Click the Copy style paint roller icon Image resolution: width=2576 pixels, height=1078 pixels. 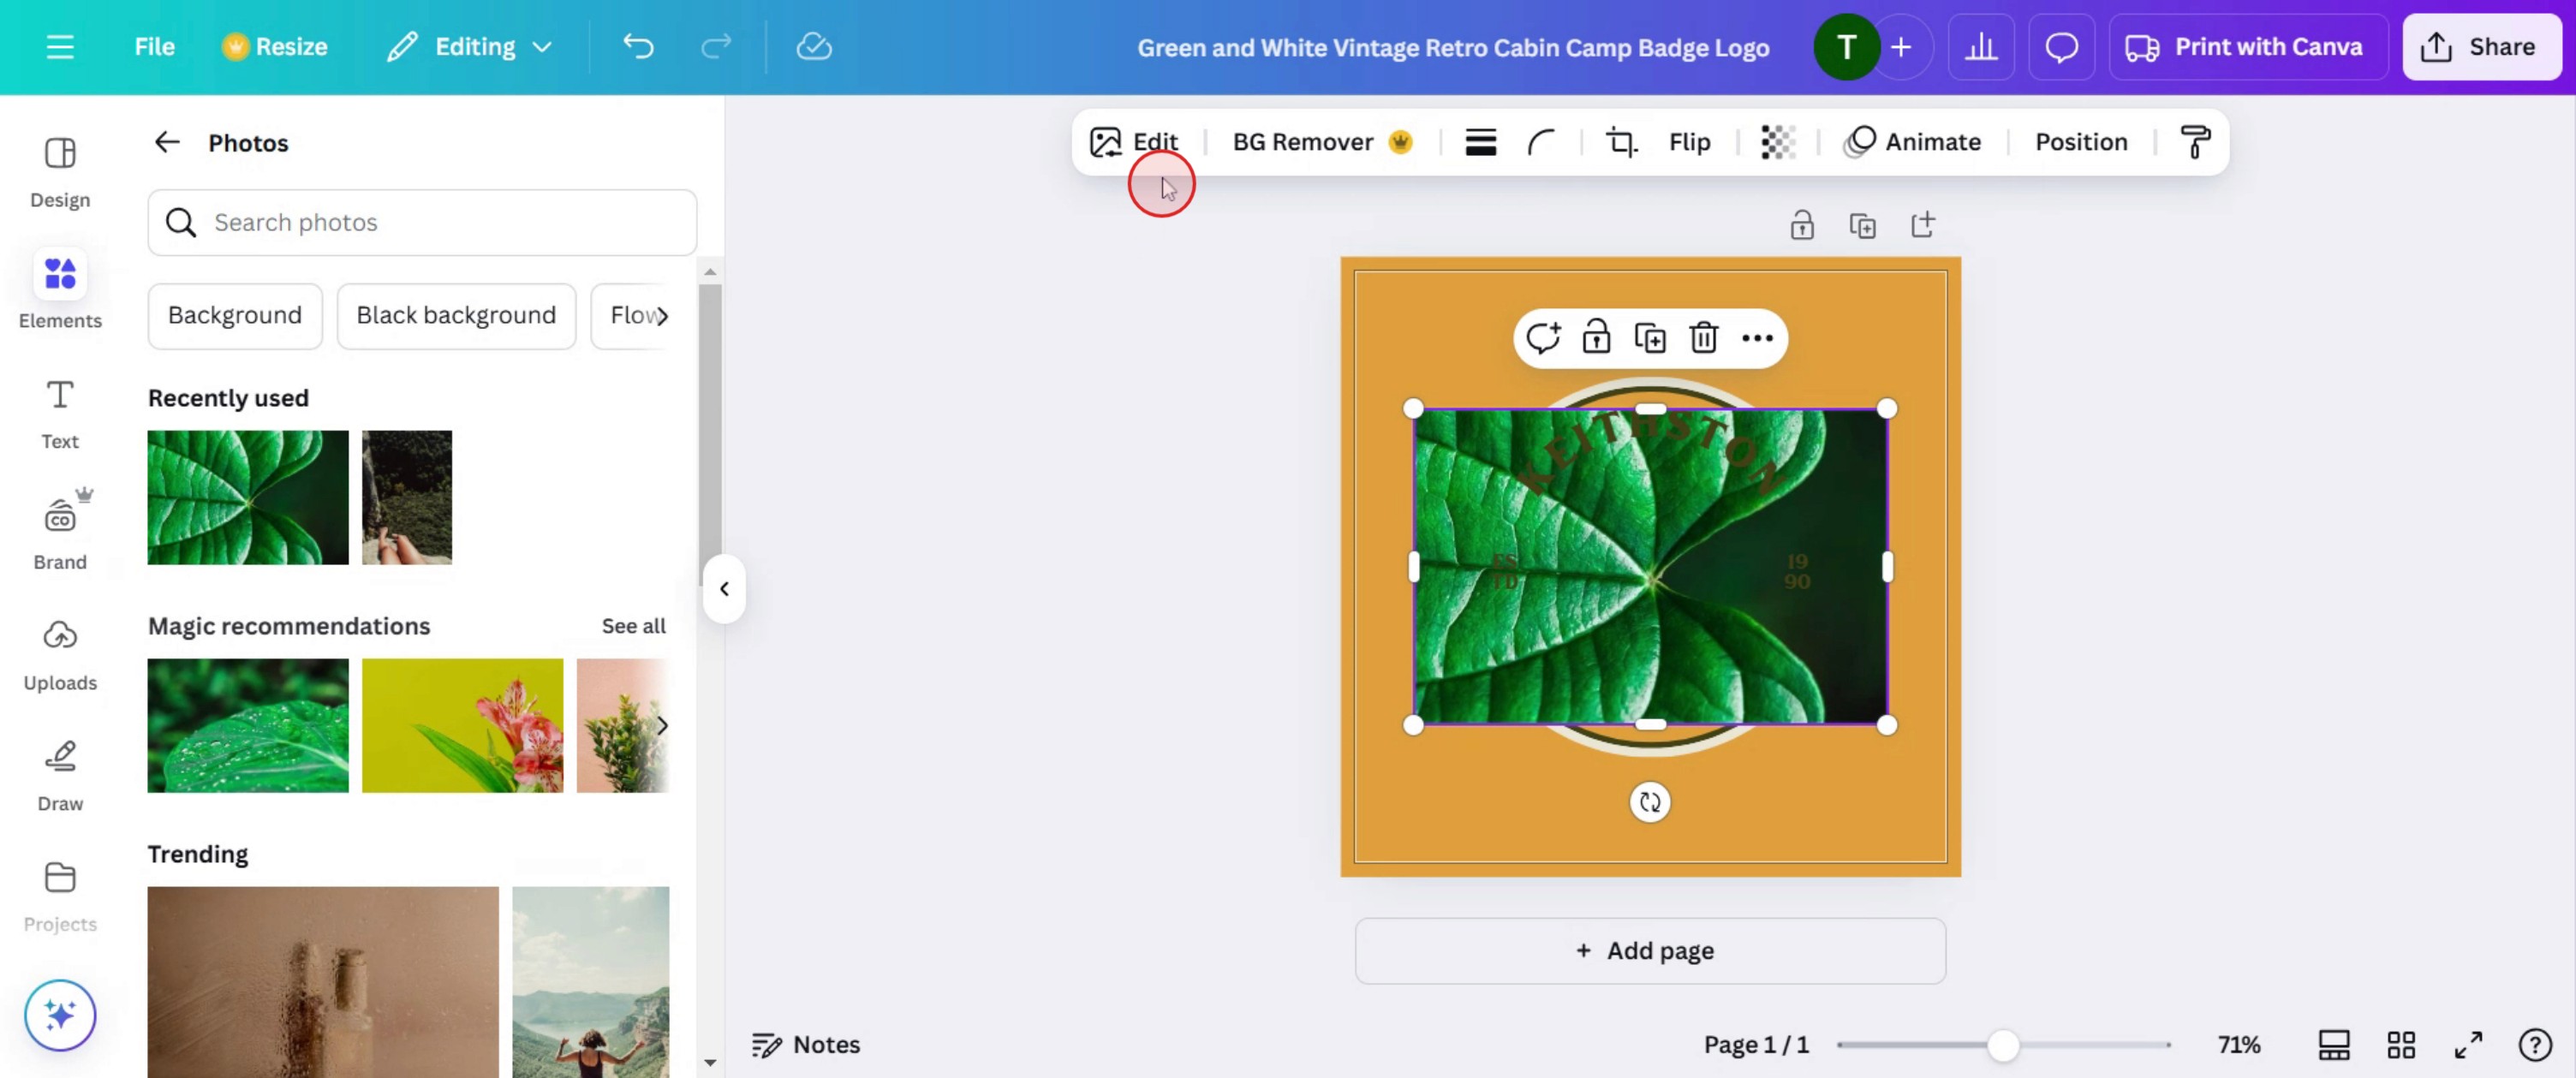tap(2194, 142)
